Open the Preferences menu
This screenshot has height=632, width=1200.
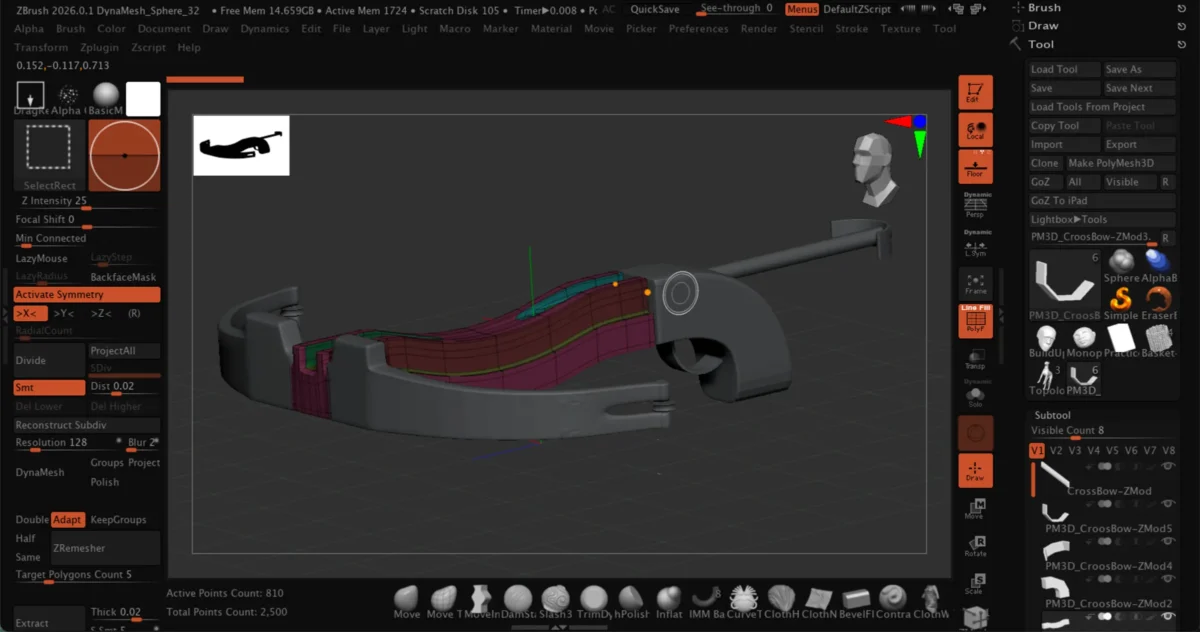tap(698, 29)
